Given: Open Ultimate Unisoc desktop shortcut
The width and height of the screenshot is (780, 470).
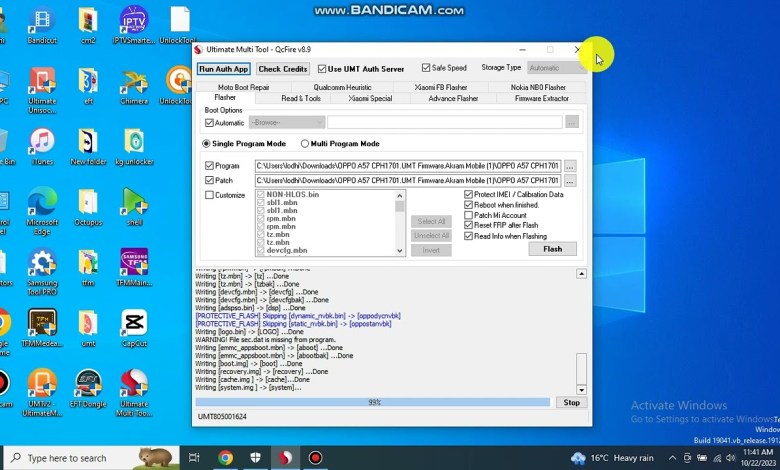Looking at the screenshot, I should point(42,90).
